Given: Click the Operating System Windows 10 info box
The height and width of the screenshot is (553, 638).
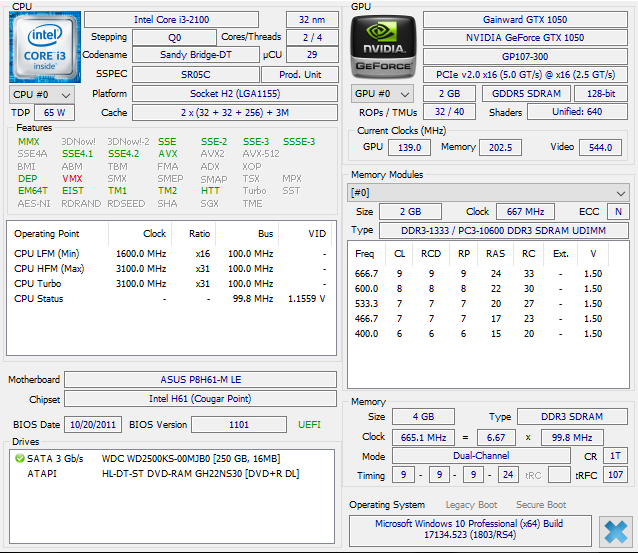Looking at the screenshot, I should pos(468,530).
